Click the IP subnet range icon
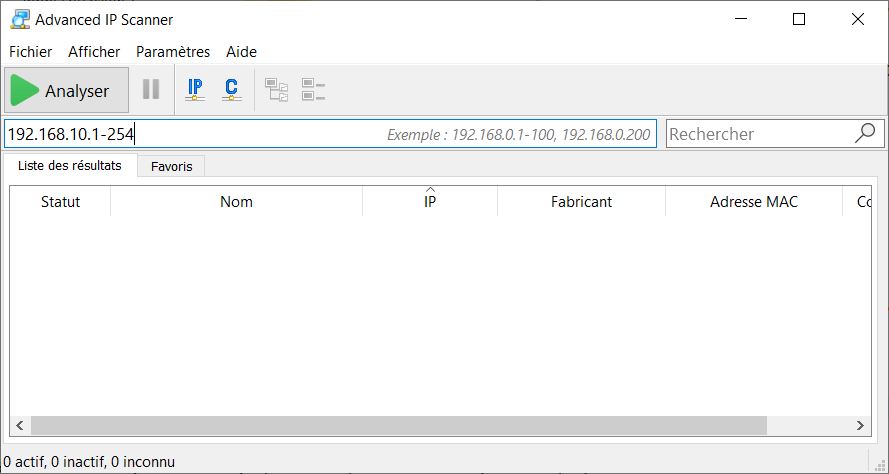The width and height of the screenshot is (889, 474). click(195, 90)
